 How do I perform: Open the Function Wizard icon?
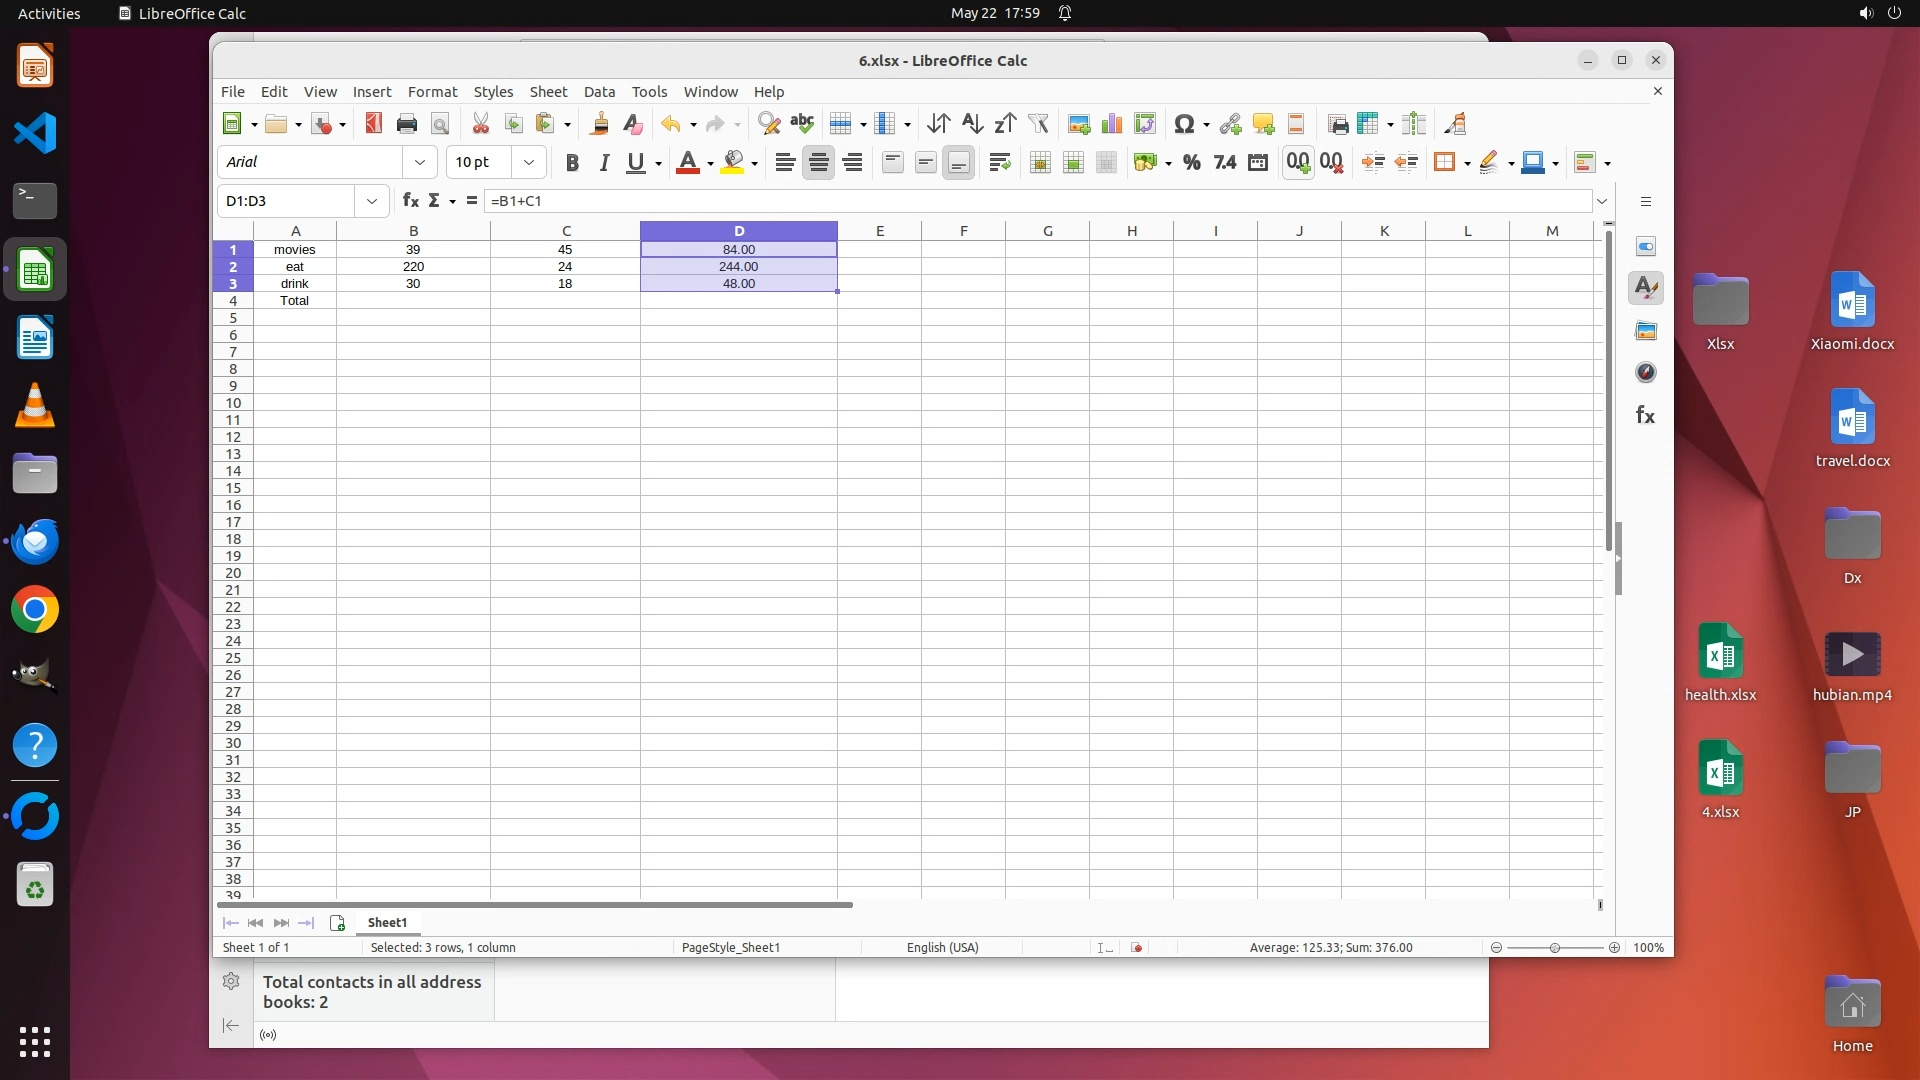410,201
